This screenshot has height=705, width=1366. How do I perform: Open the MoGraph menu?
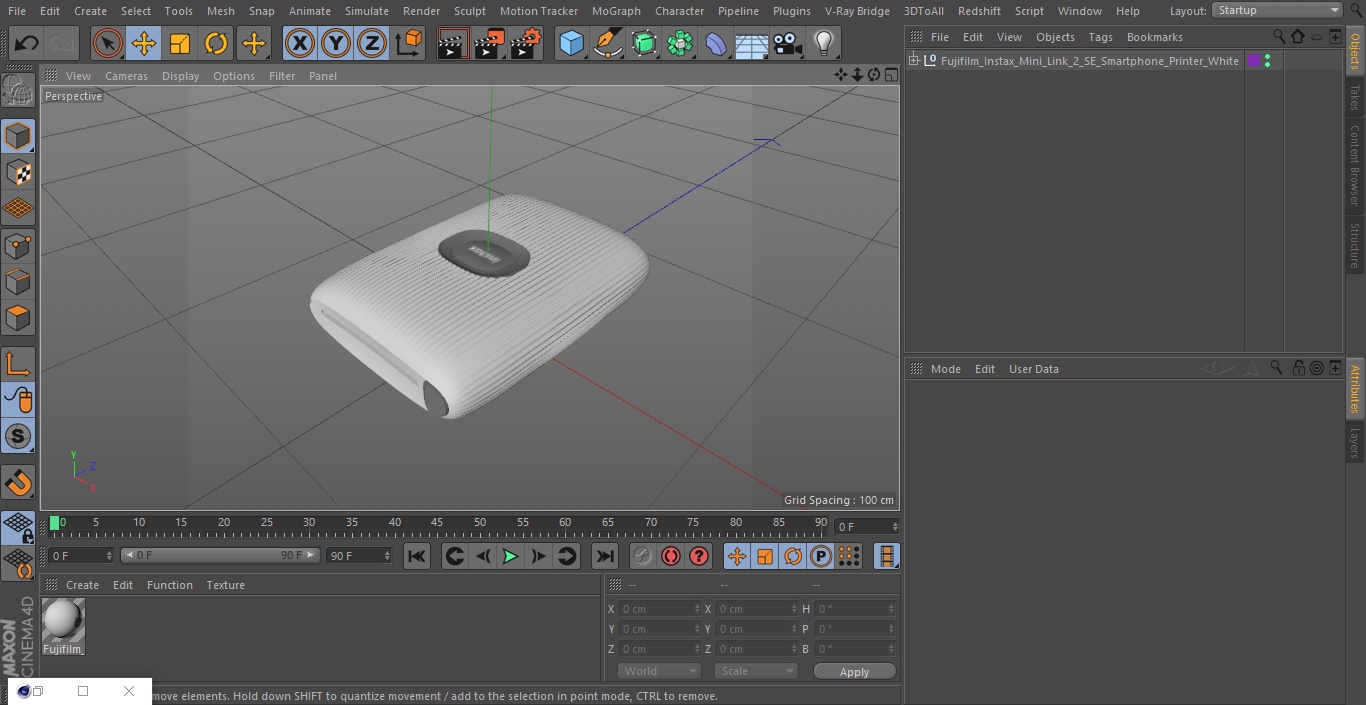(616, 11)
